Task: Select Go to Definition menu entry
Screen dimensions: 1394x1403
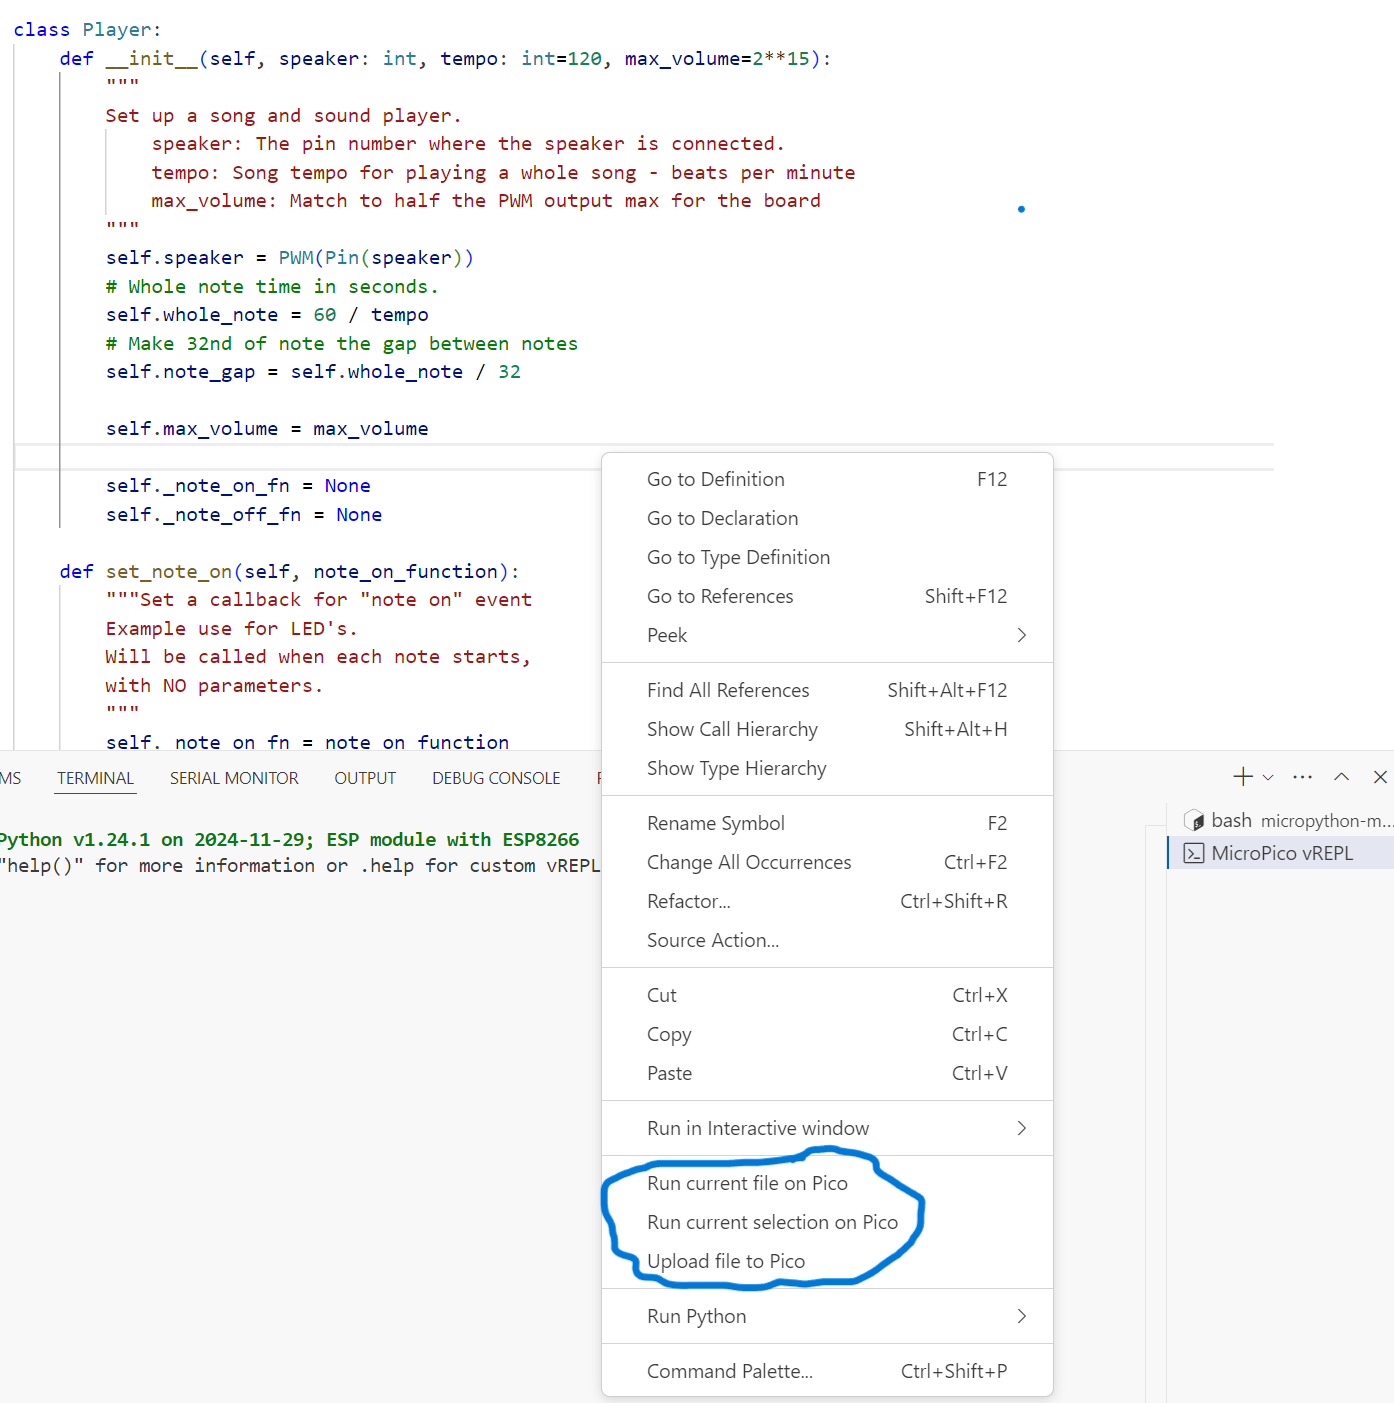Action: click(x=716, y=479)
